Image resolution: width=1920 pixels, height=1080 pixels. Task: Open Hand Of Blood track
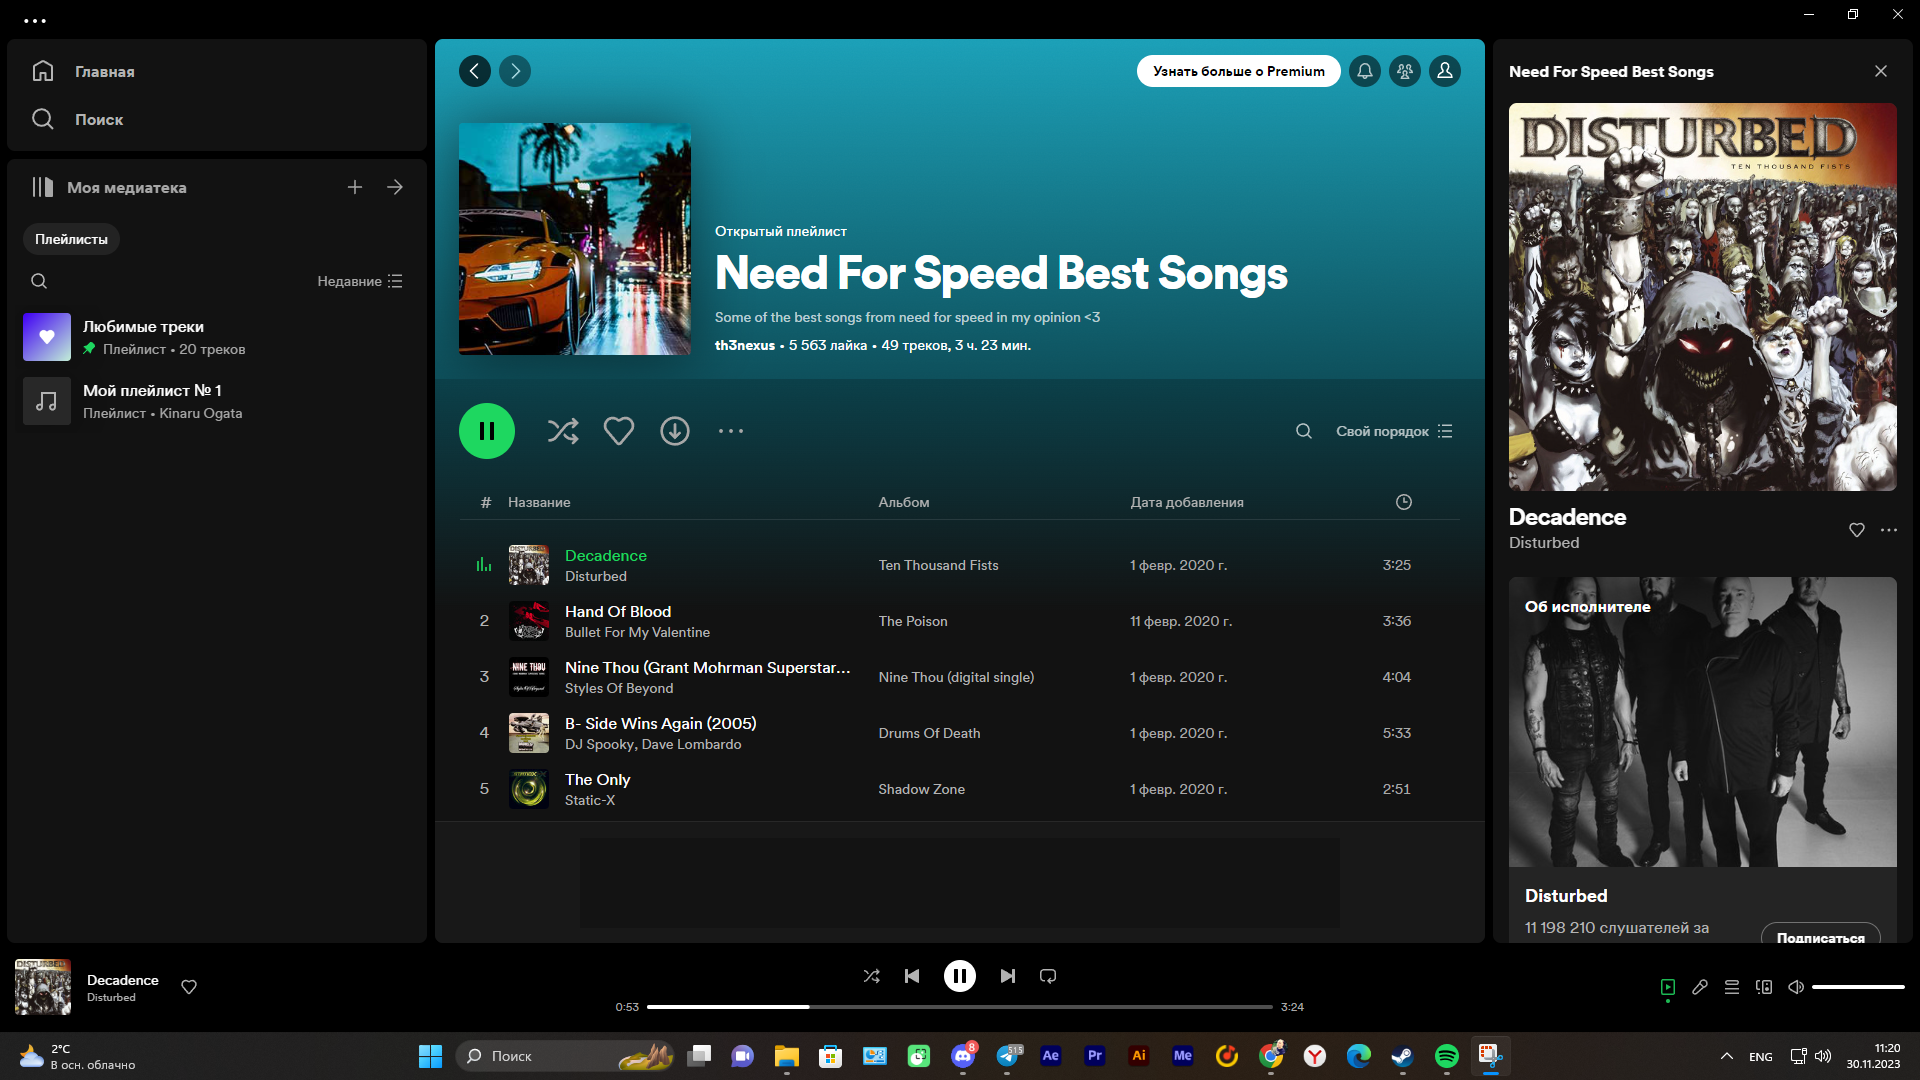pyautogui.click(x=618, y=611)
